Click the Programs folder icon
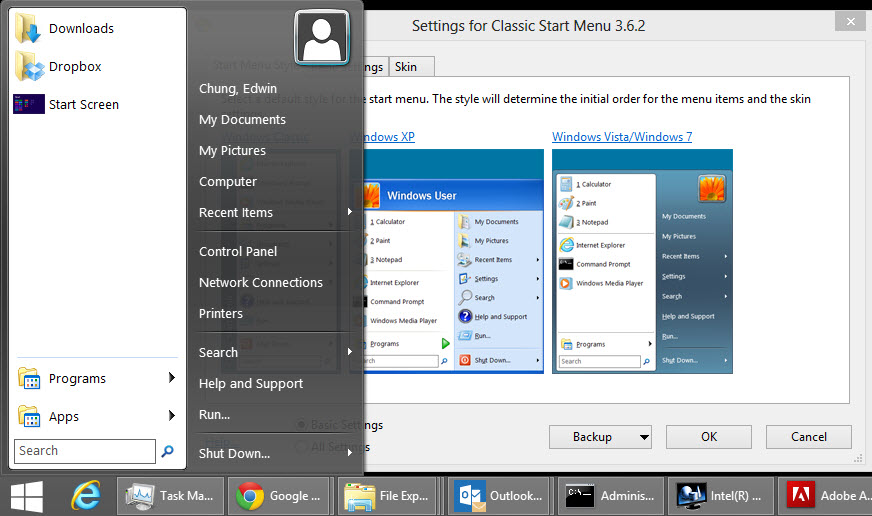This screenshot has height=516, width=872. tap(28, 378)
